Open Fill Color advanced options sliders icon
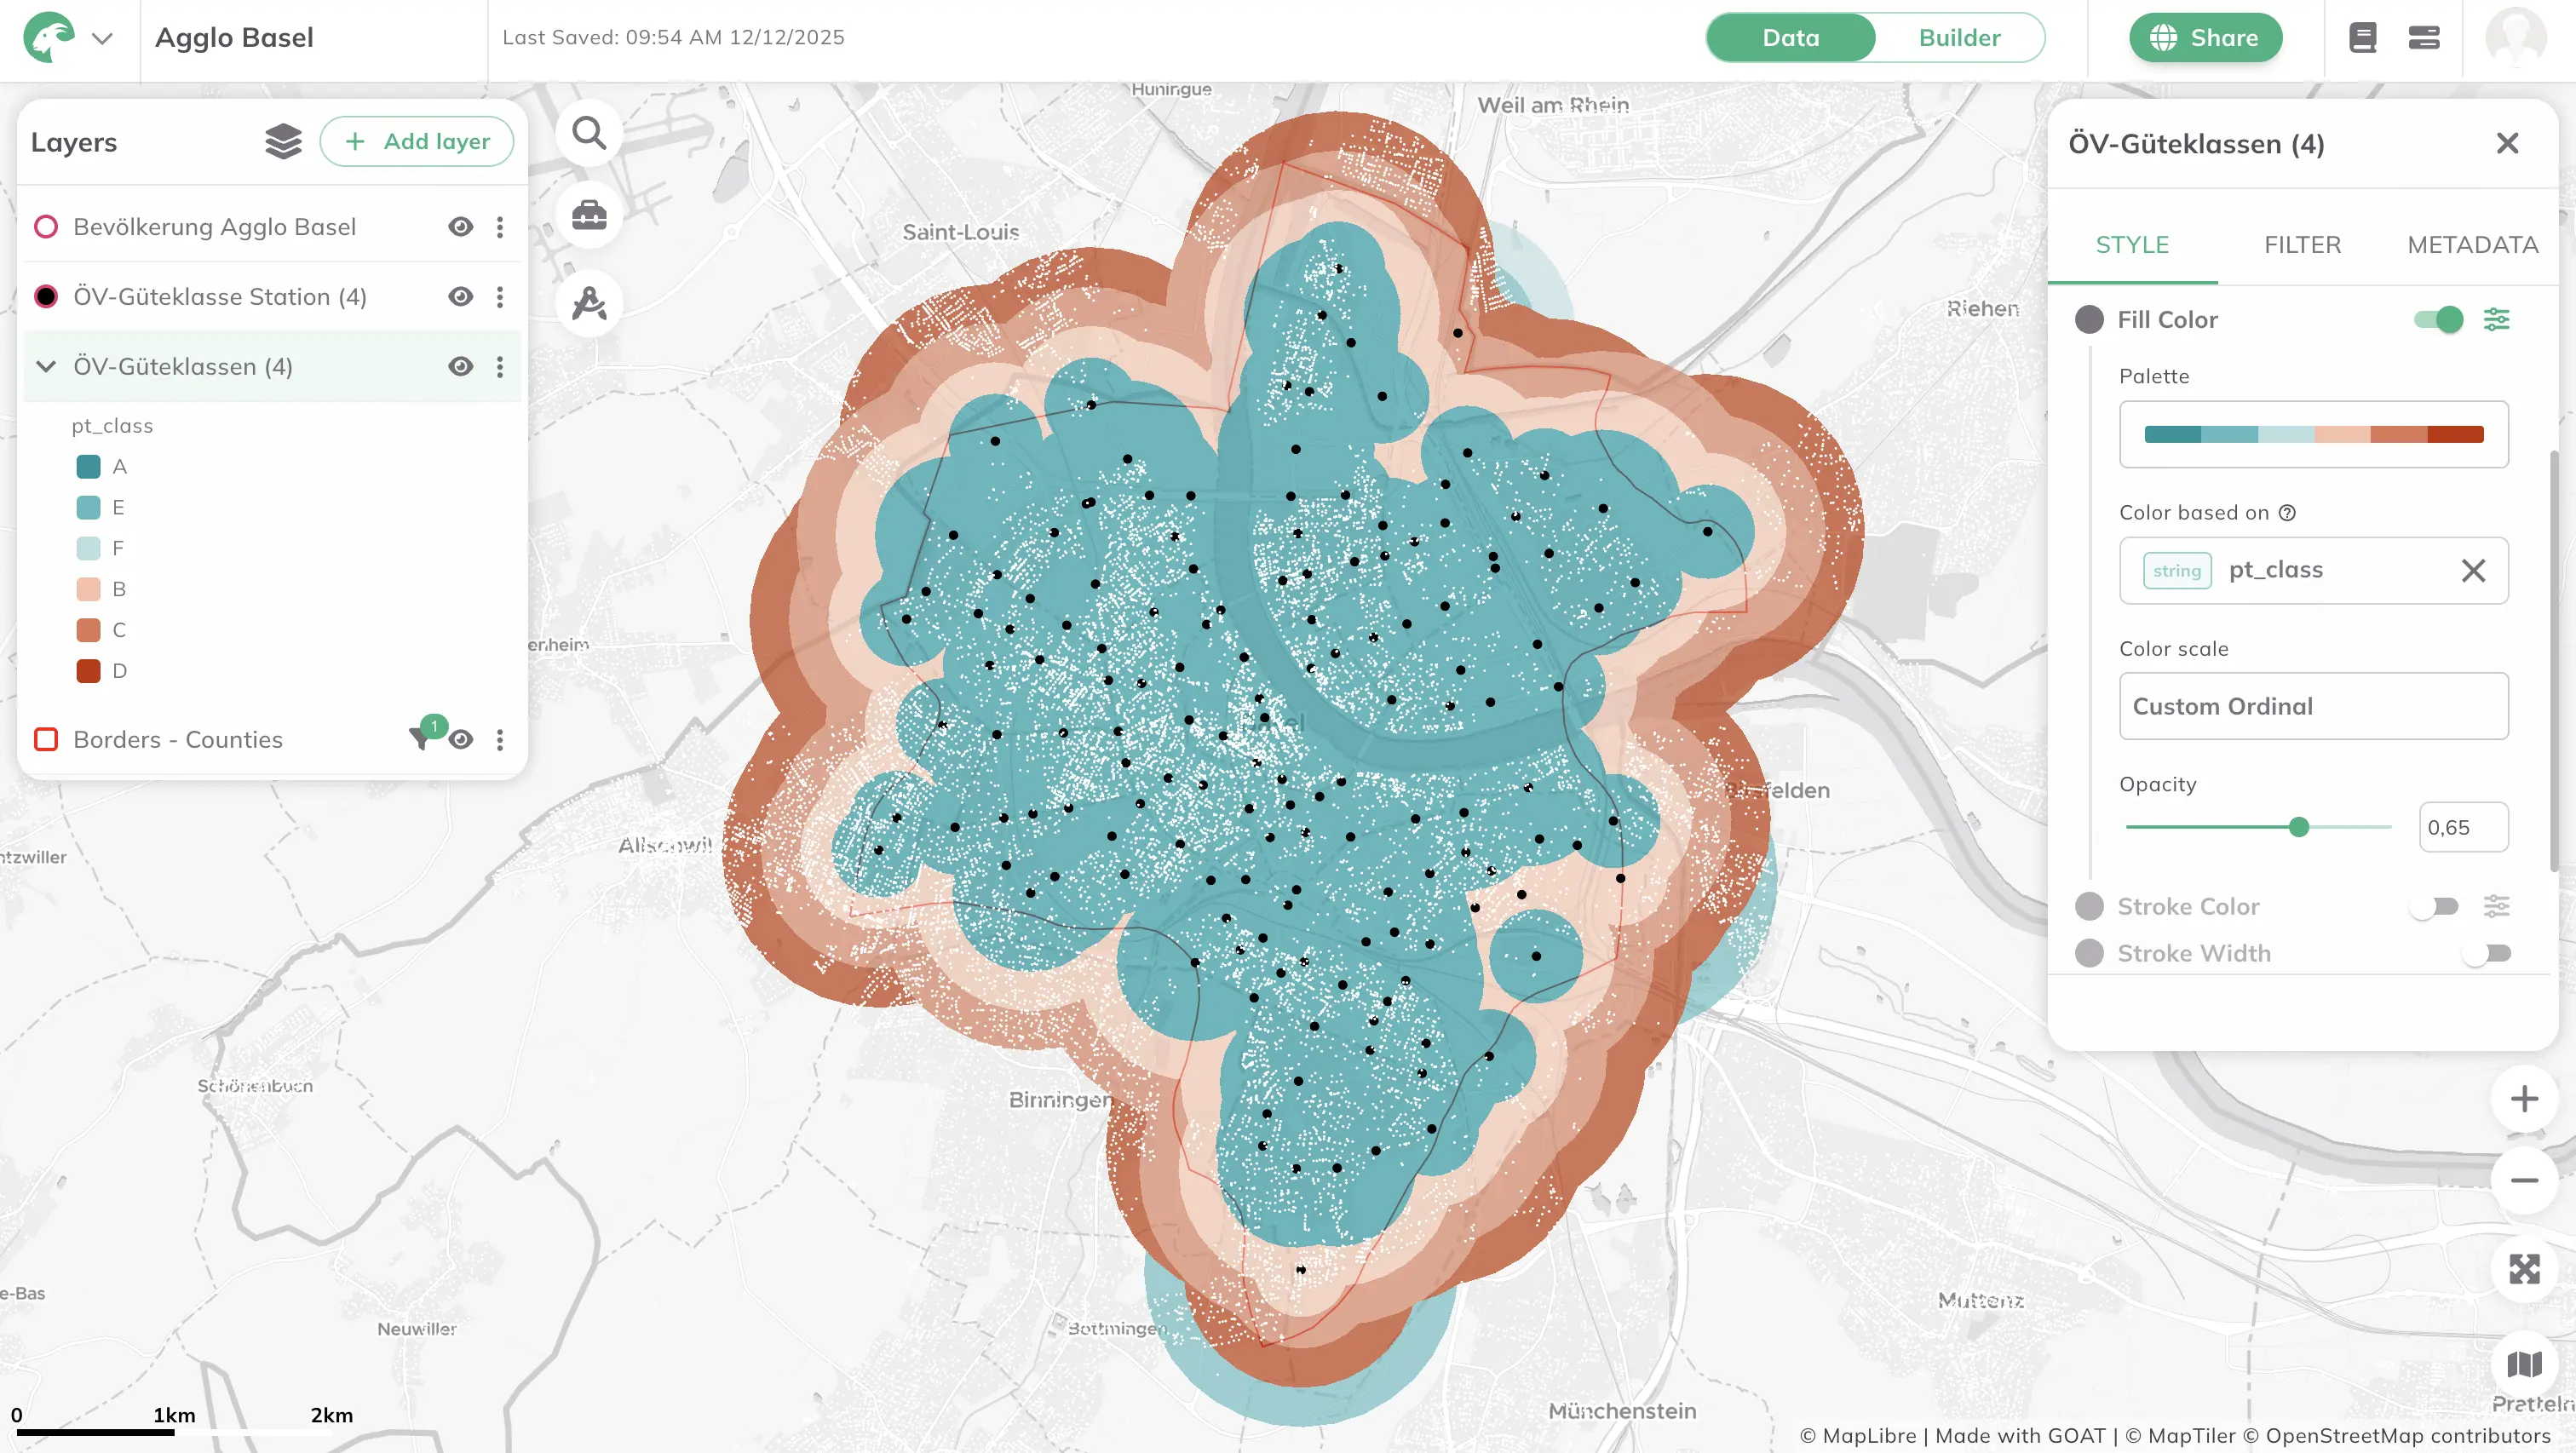 pyautogui.click(x=2497, y=319)
